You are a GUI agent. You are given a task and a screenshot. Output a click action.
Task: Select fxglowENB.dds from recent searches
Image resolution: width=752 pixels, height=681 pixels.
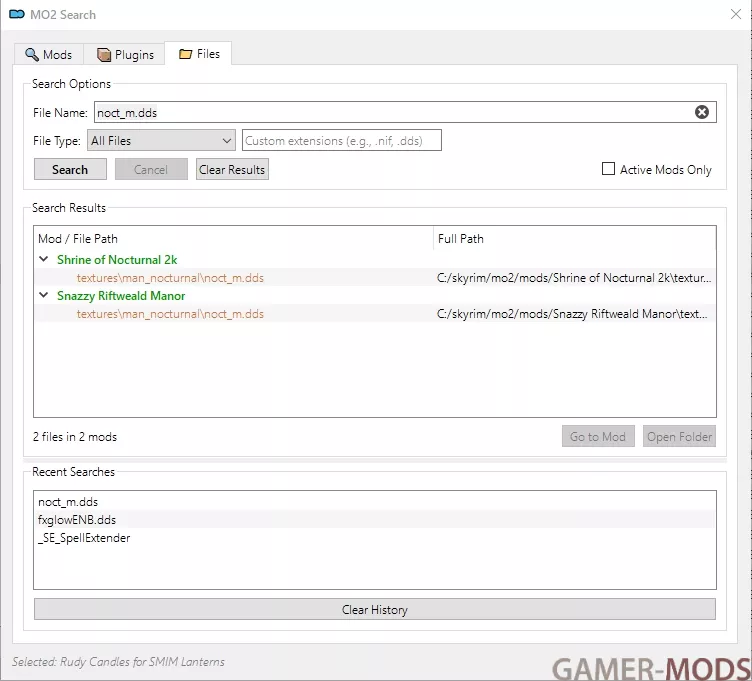(77, 520)
